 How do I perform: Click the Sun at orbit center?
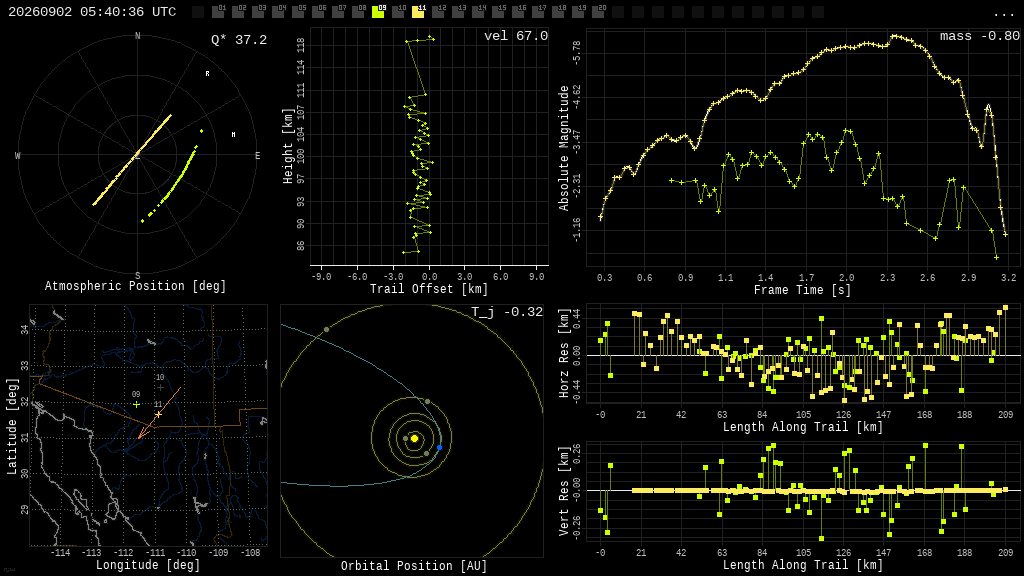pos(414,438)
